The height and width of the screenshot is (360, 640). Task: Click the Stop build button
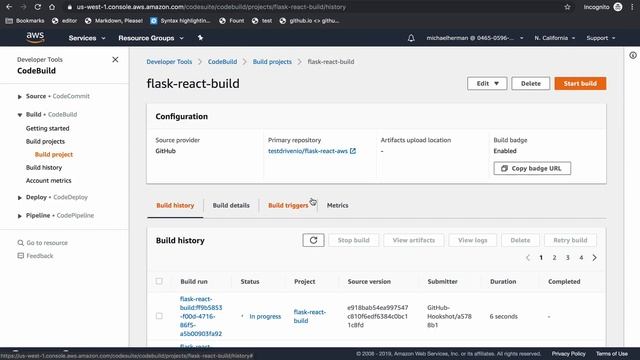coord(353,240)
